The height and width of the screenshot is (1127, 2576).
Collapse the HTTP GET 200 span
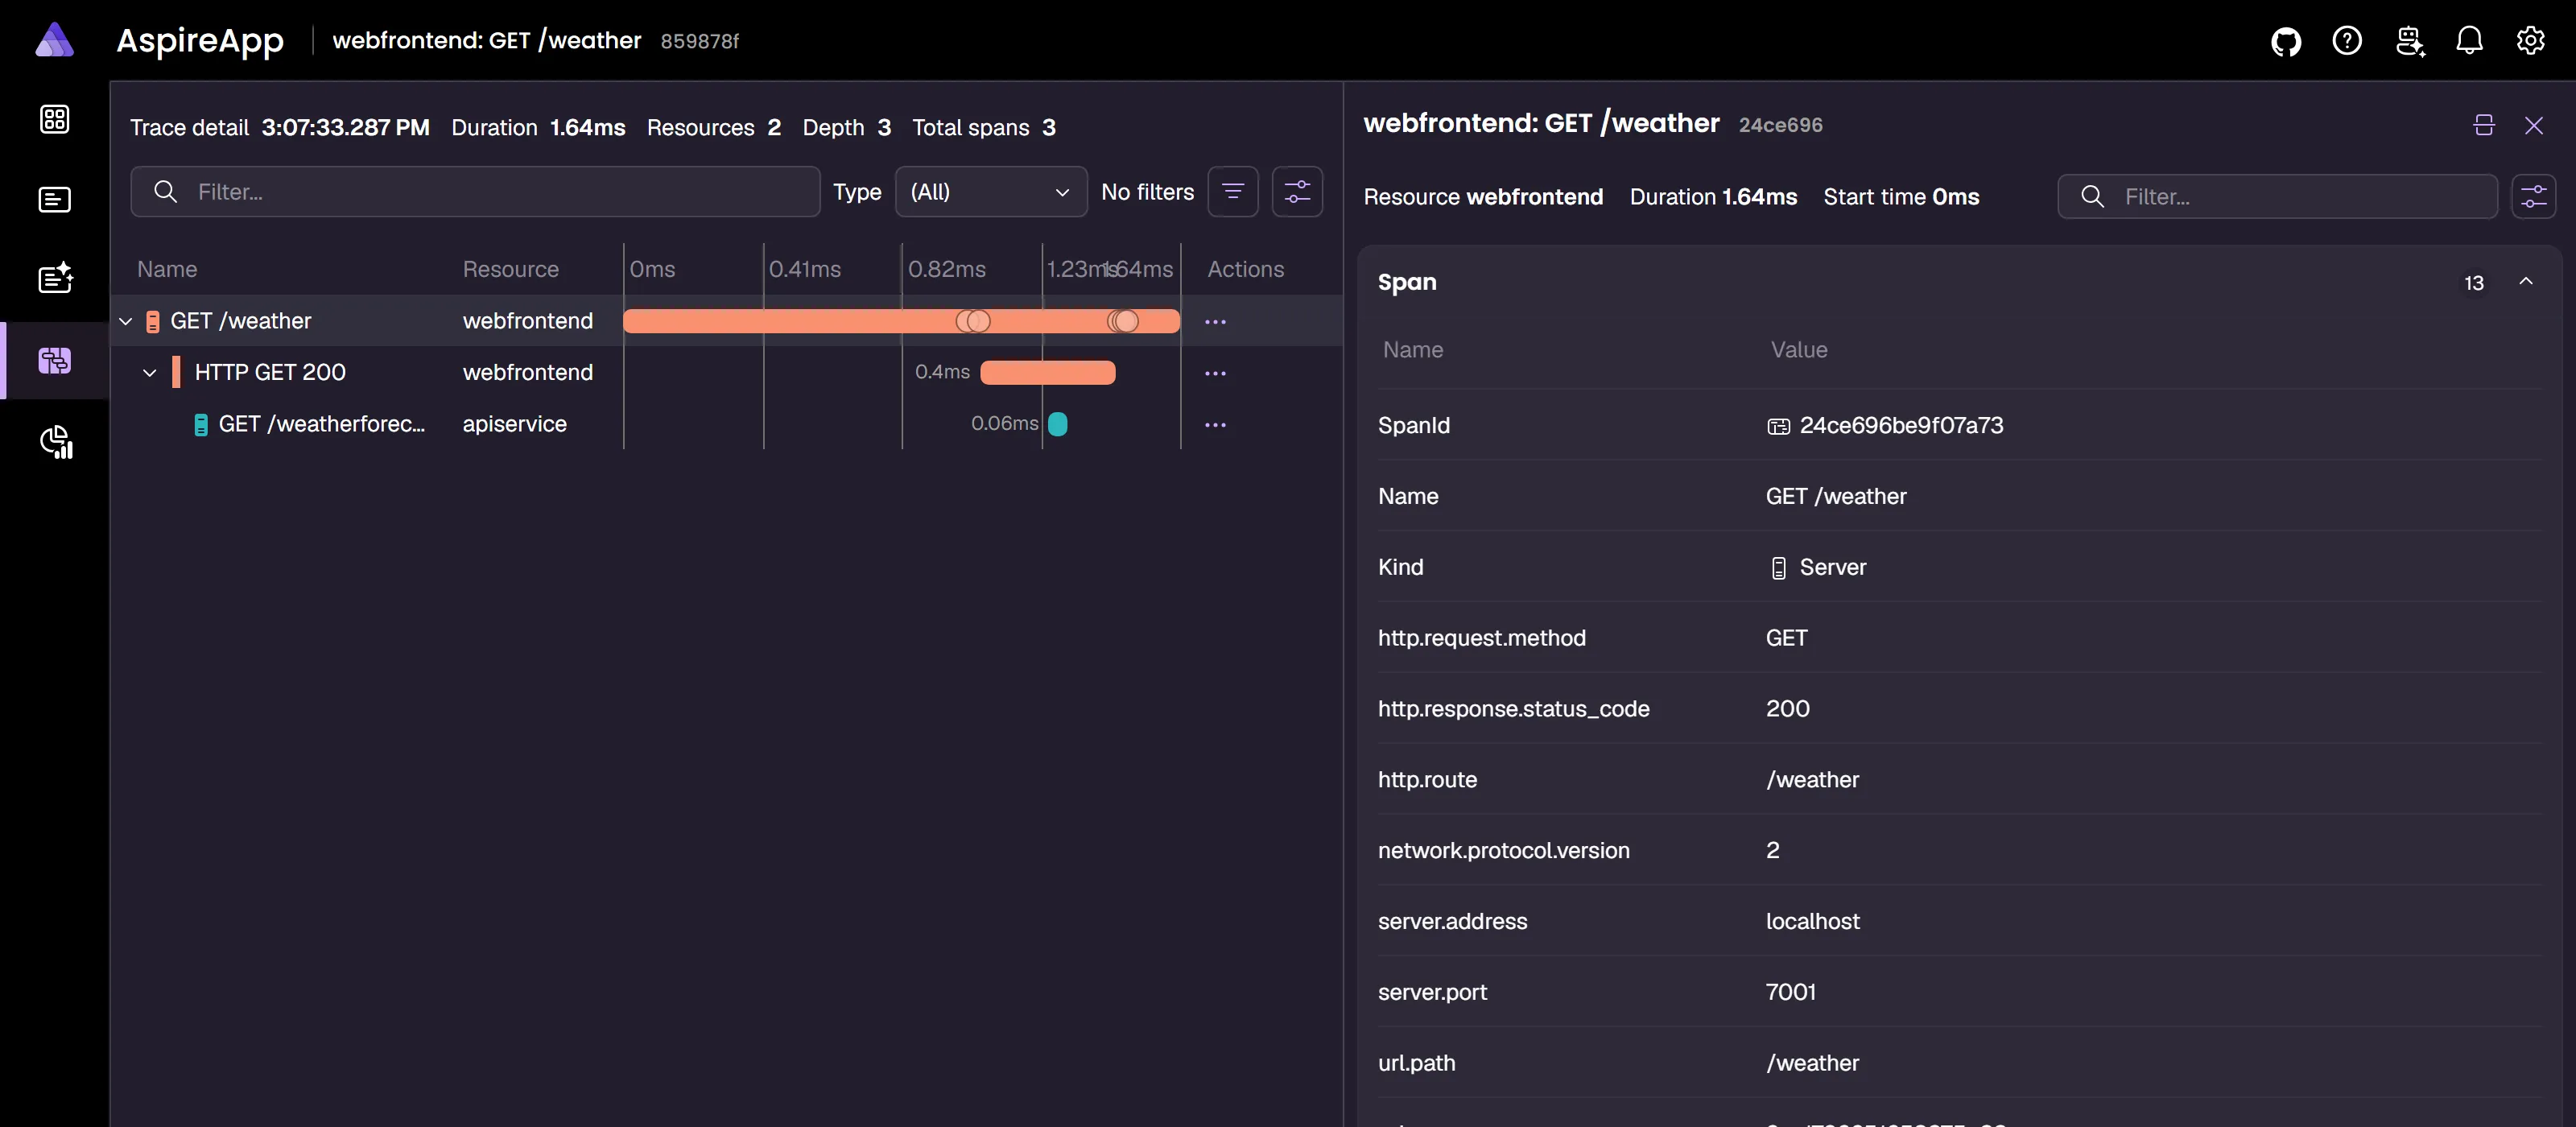[x=150, y=373]
